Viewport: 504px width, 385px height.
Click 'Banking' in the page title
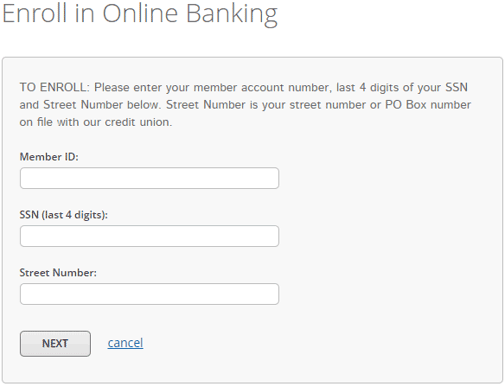[232, 14]
